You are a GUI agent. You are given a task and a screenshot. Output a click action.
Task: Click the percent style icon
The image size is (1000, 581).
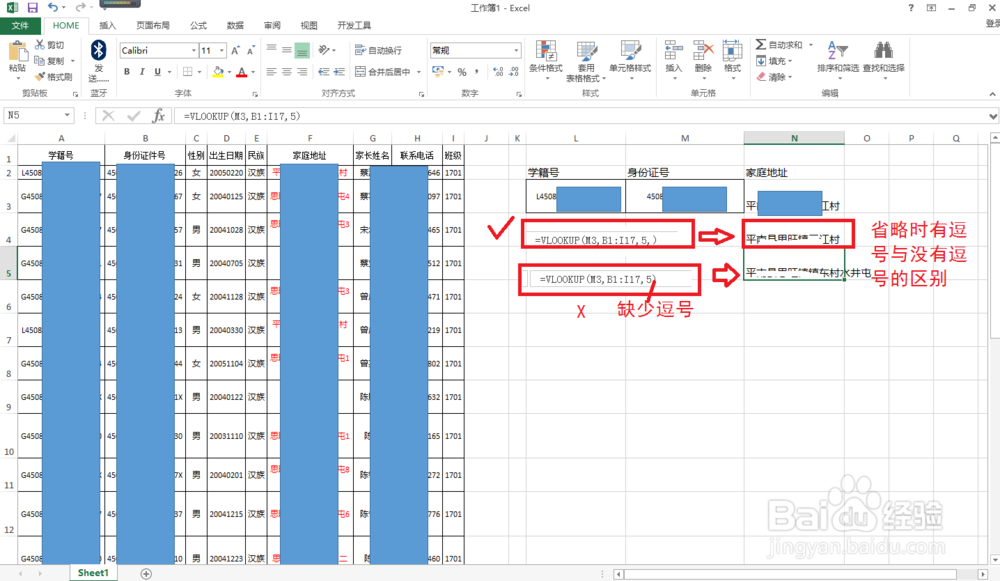point(462,71)
